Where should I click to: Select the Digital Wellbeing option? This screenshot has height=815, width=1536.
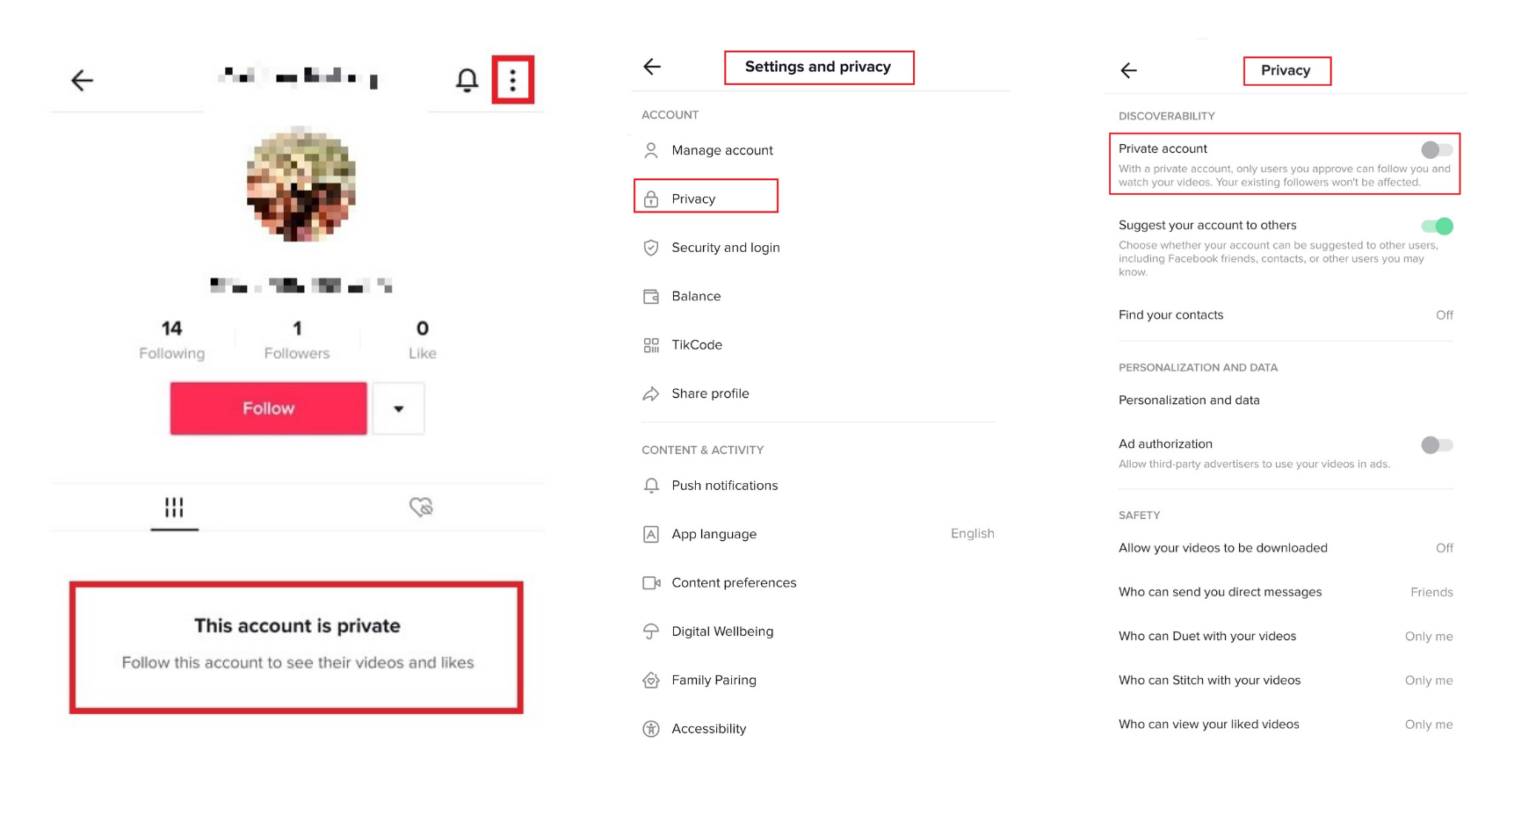click(x=723, y=631)
